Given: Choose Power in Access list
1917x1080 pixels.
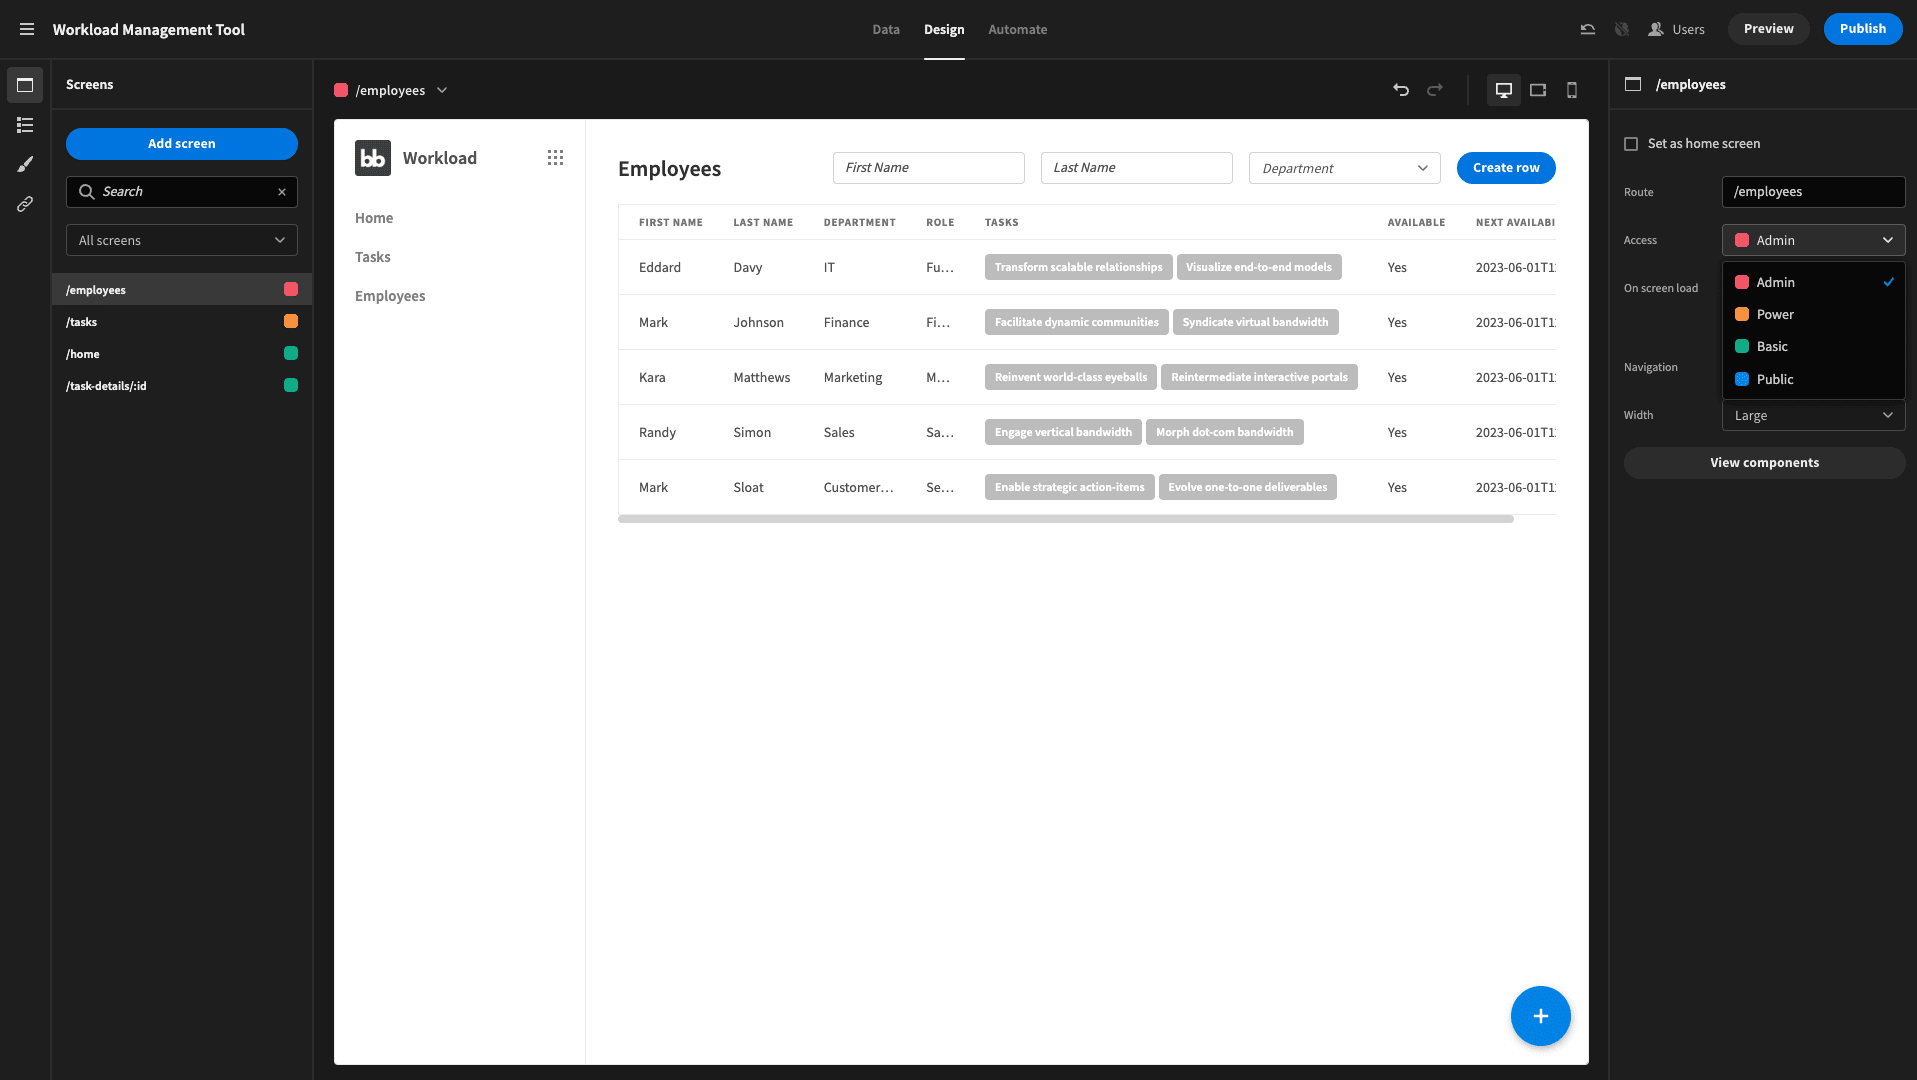Looking at the screenshot, I should point(1814,314).
